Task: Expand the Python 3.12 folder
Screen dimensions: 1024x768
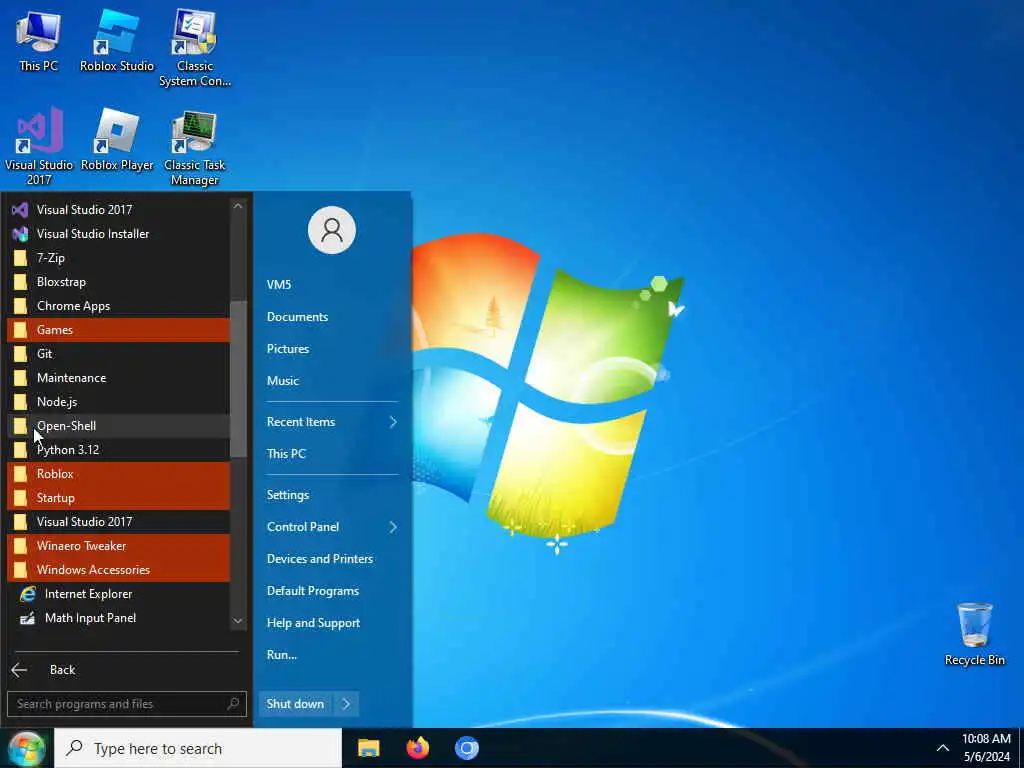Action: (x=118, y=450)
